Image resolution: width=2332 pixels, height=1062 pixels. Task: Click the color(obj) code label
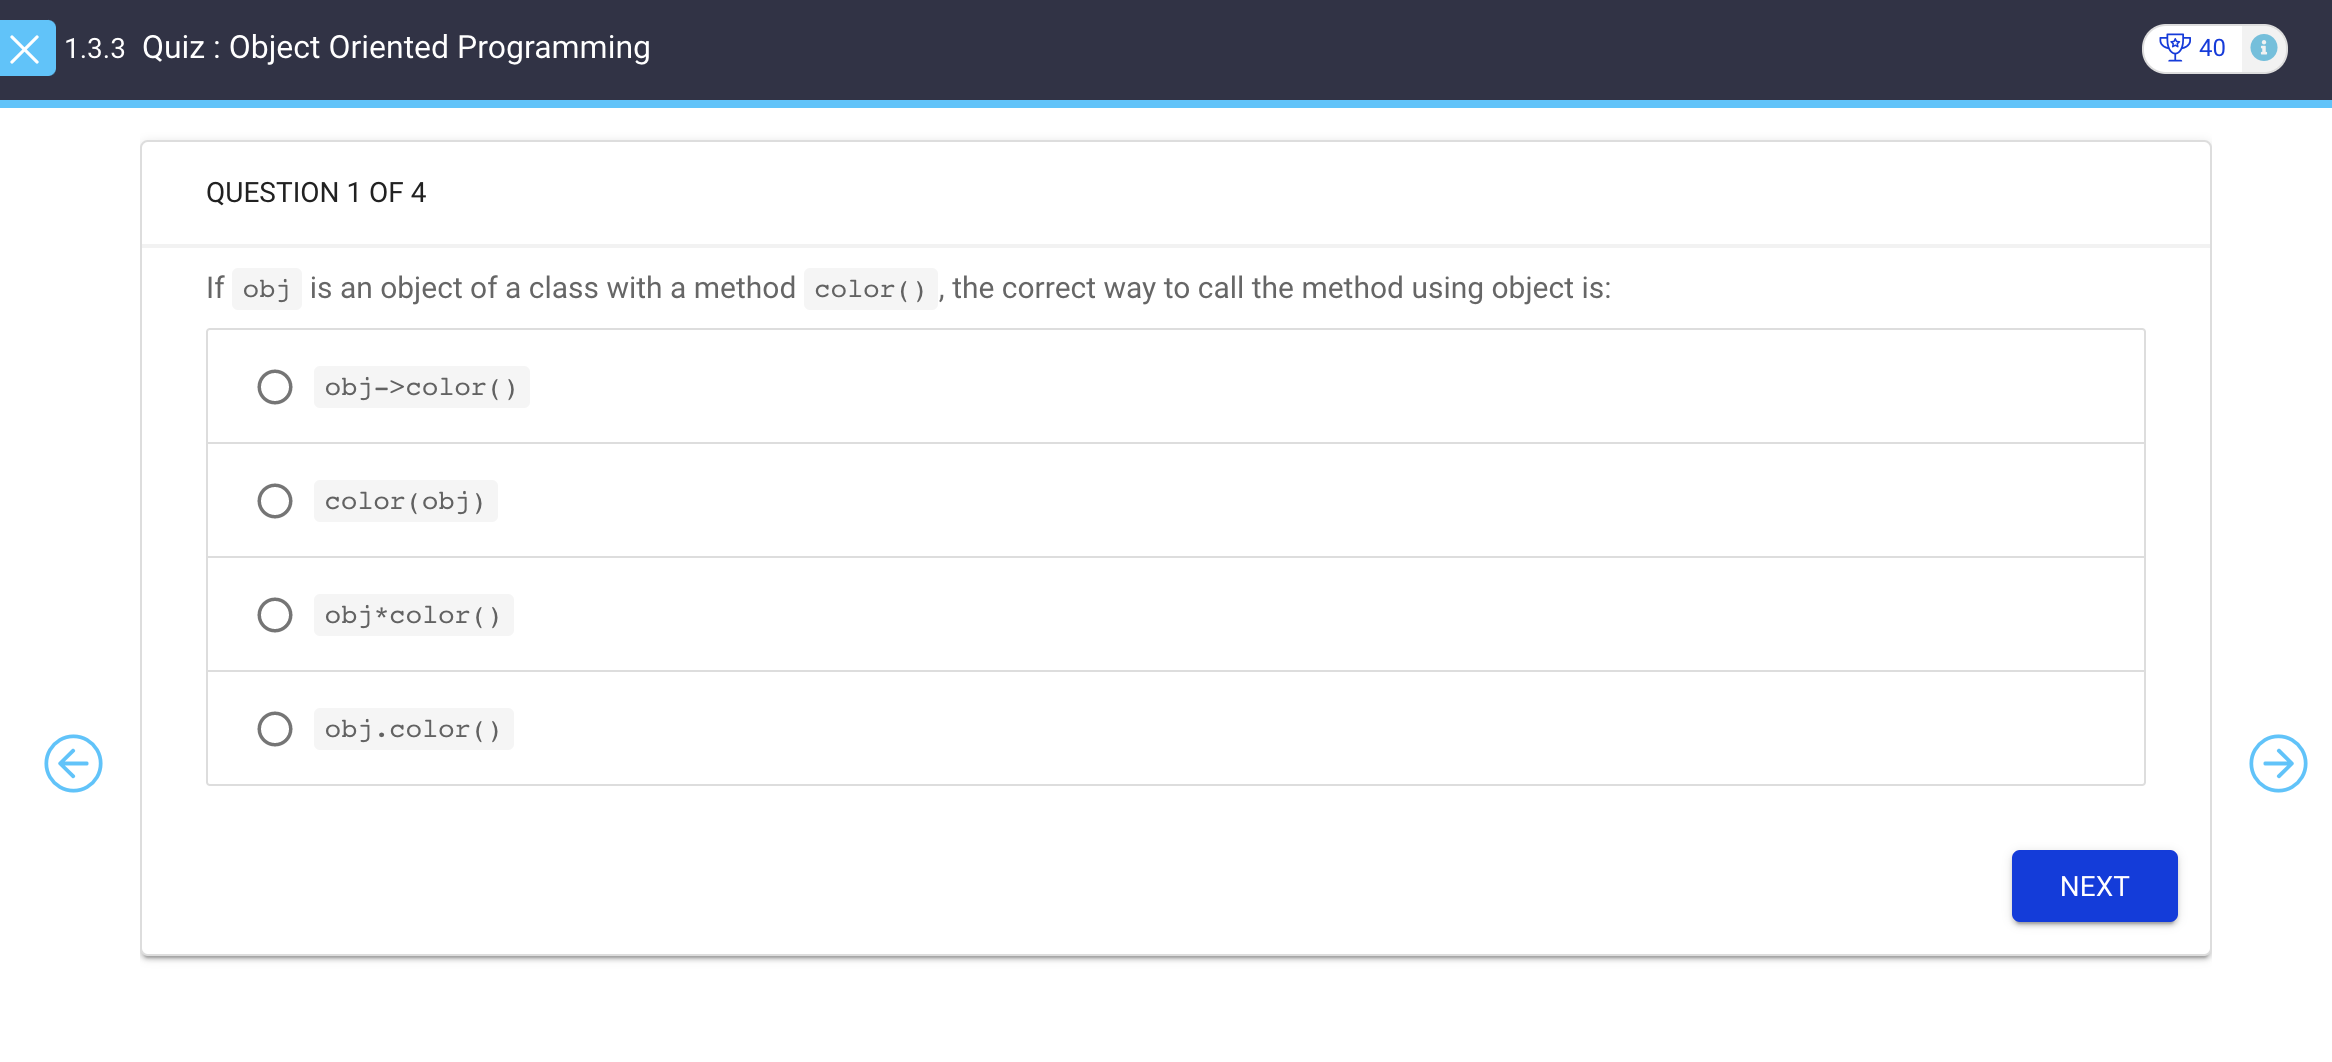pyautogui.click(x=405, y=501)
